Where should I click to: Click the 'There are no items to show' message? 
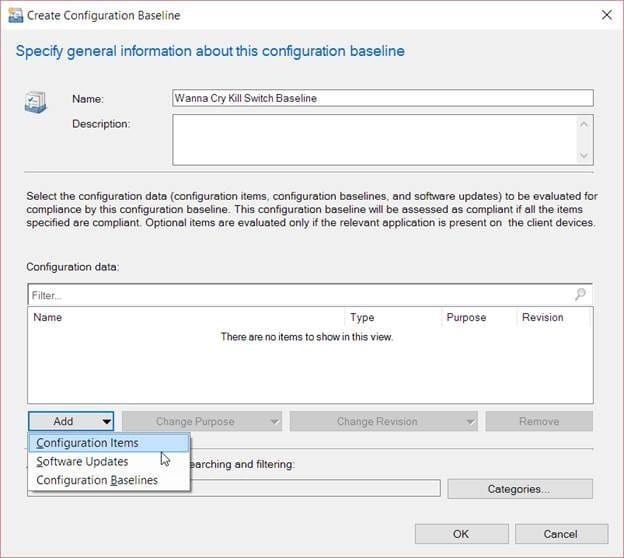307,337
